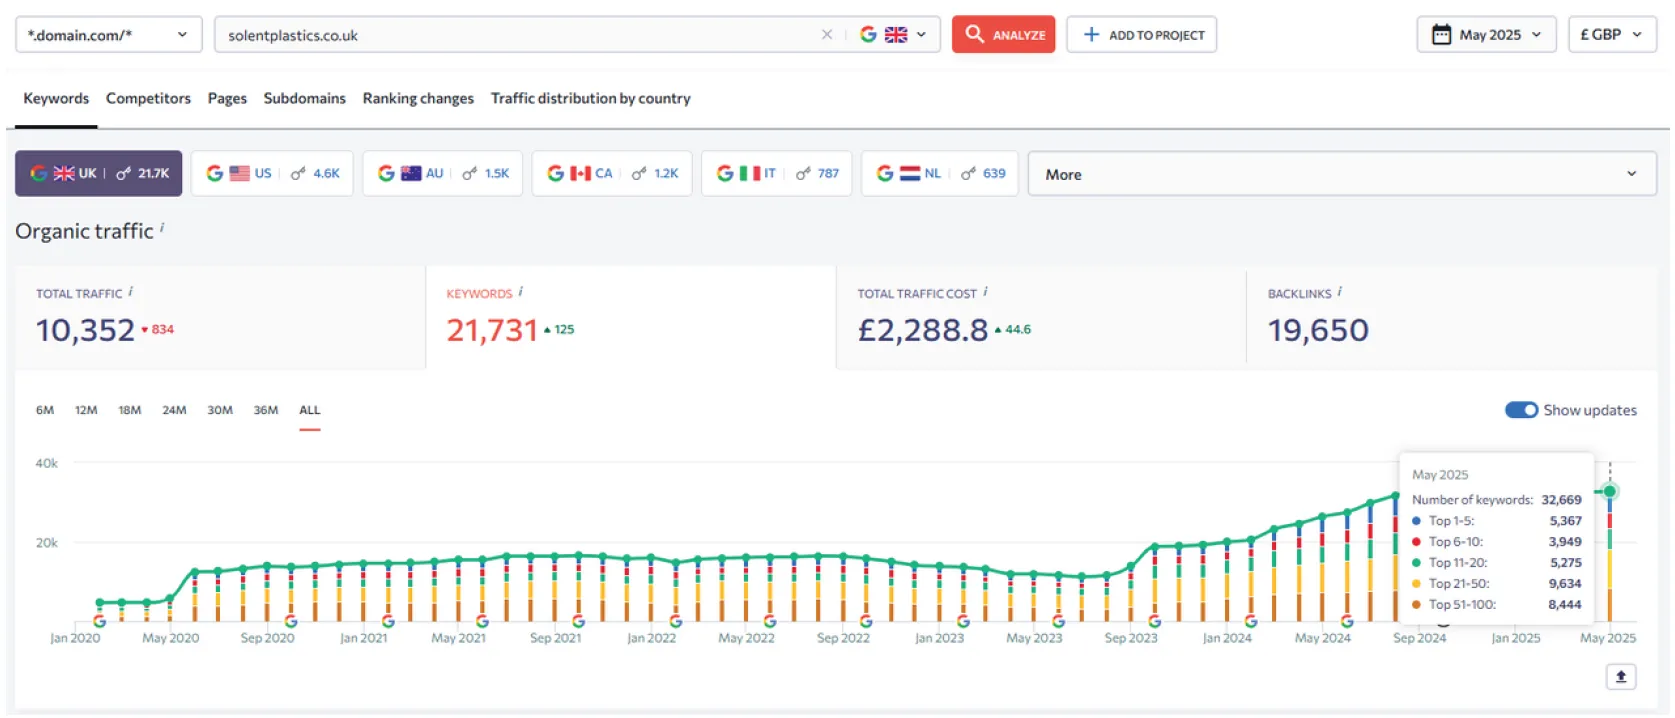Click the Google update marker near May 2023
The height and width of the screenshot is (718, 1675).
coord(1058,622)
